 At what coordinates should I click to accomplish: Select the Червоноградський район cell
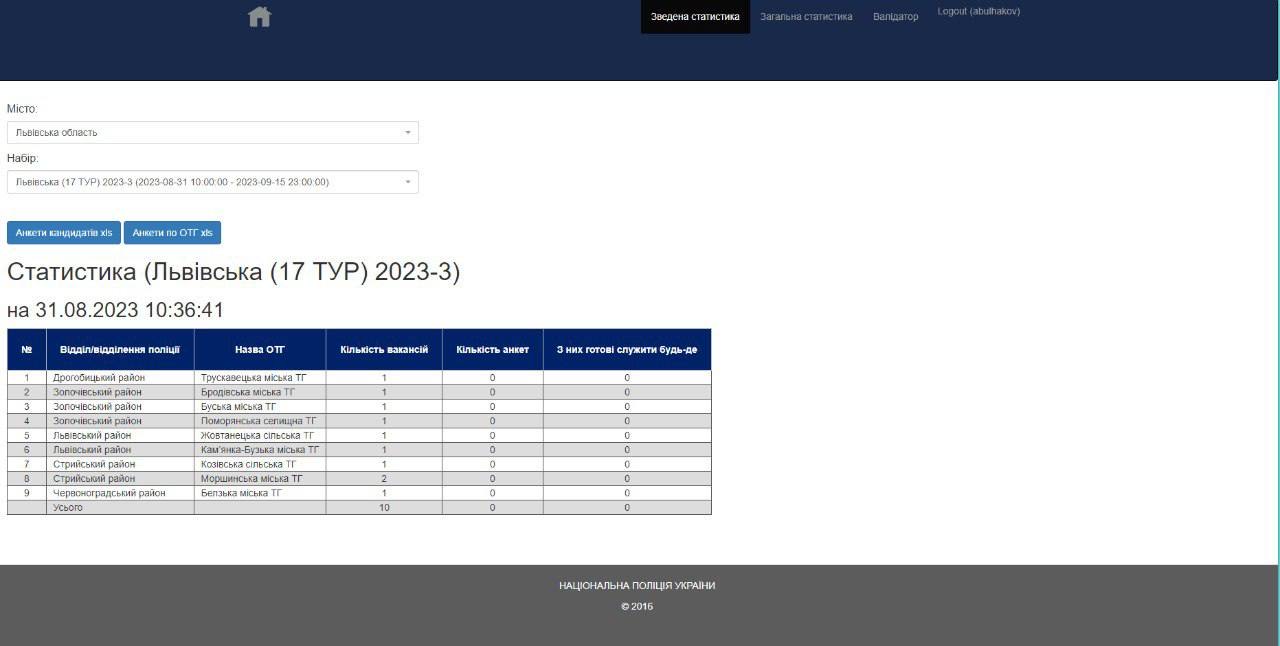click(x=109, y=493)
